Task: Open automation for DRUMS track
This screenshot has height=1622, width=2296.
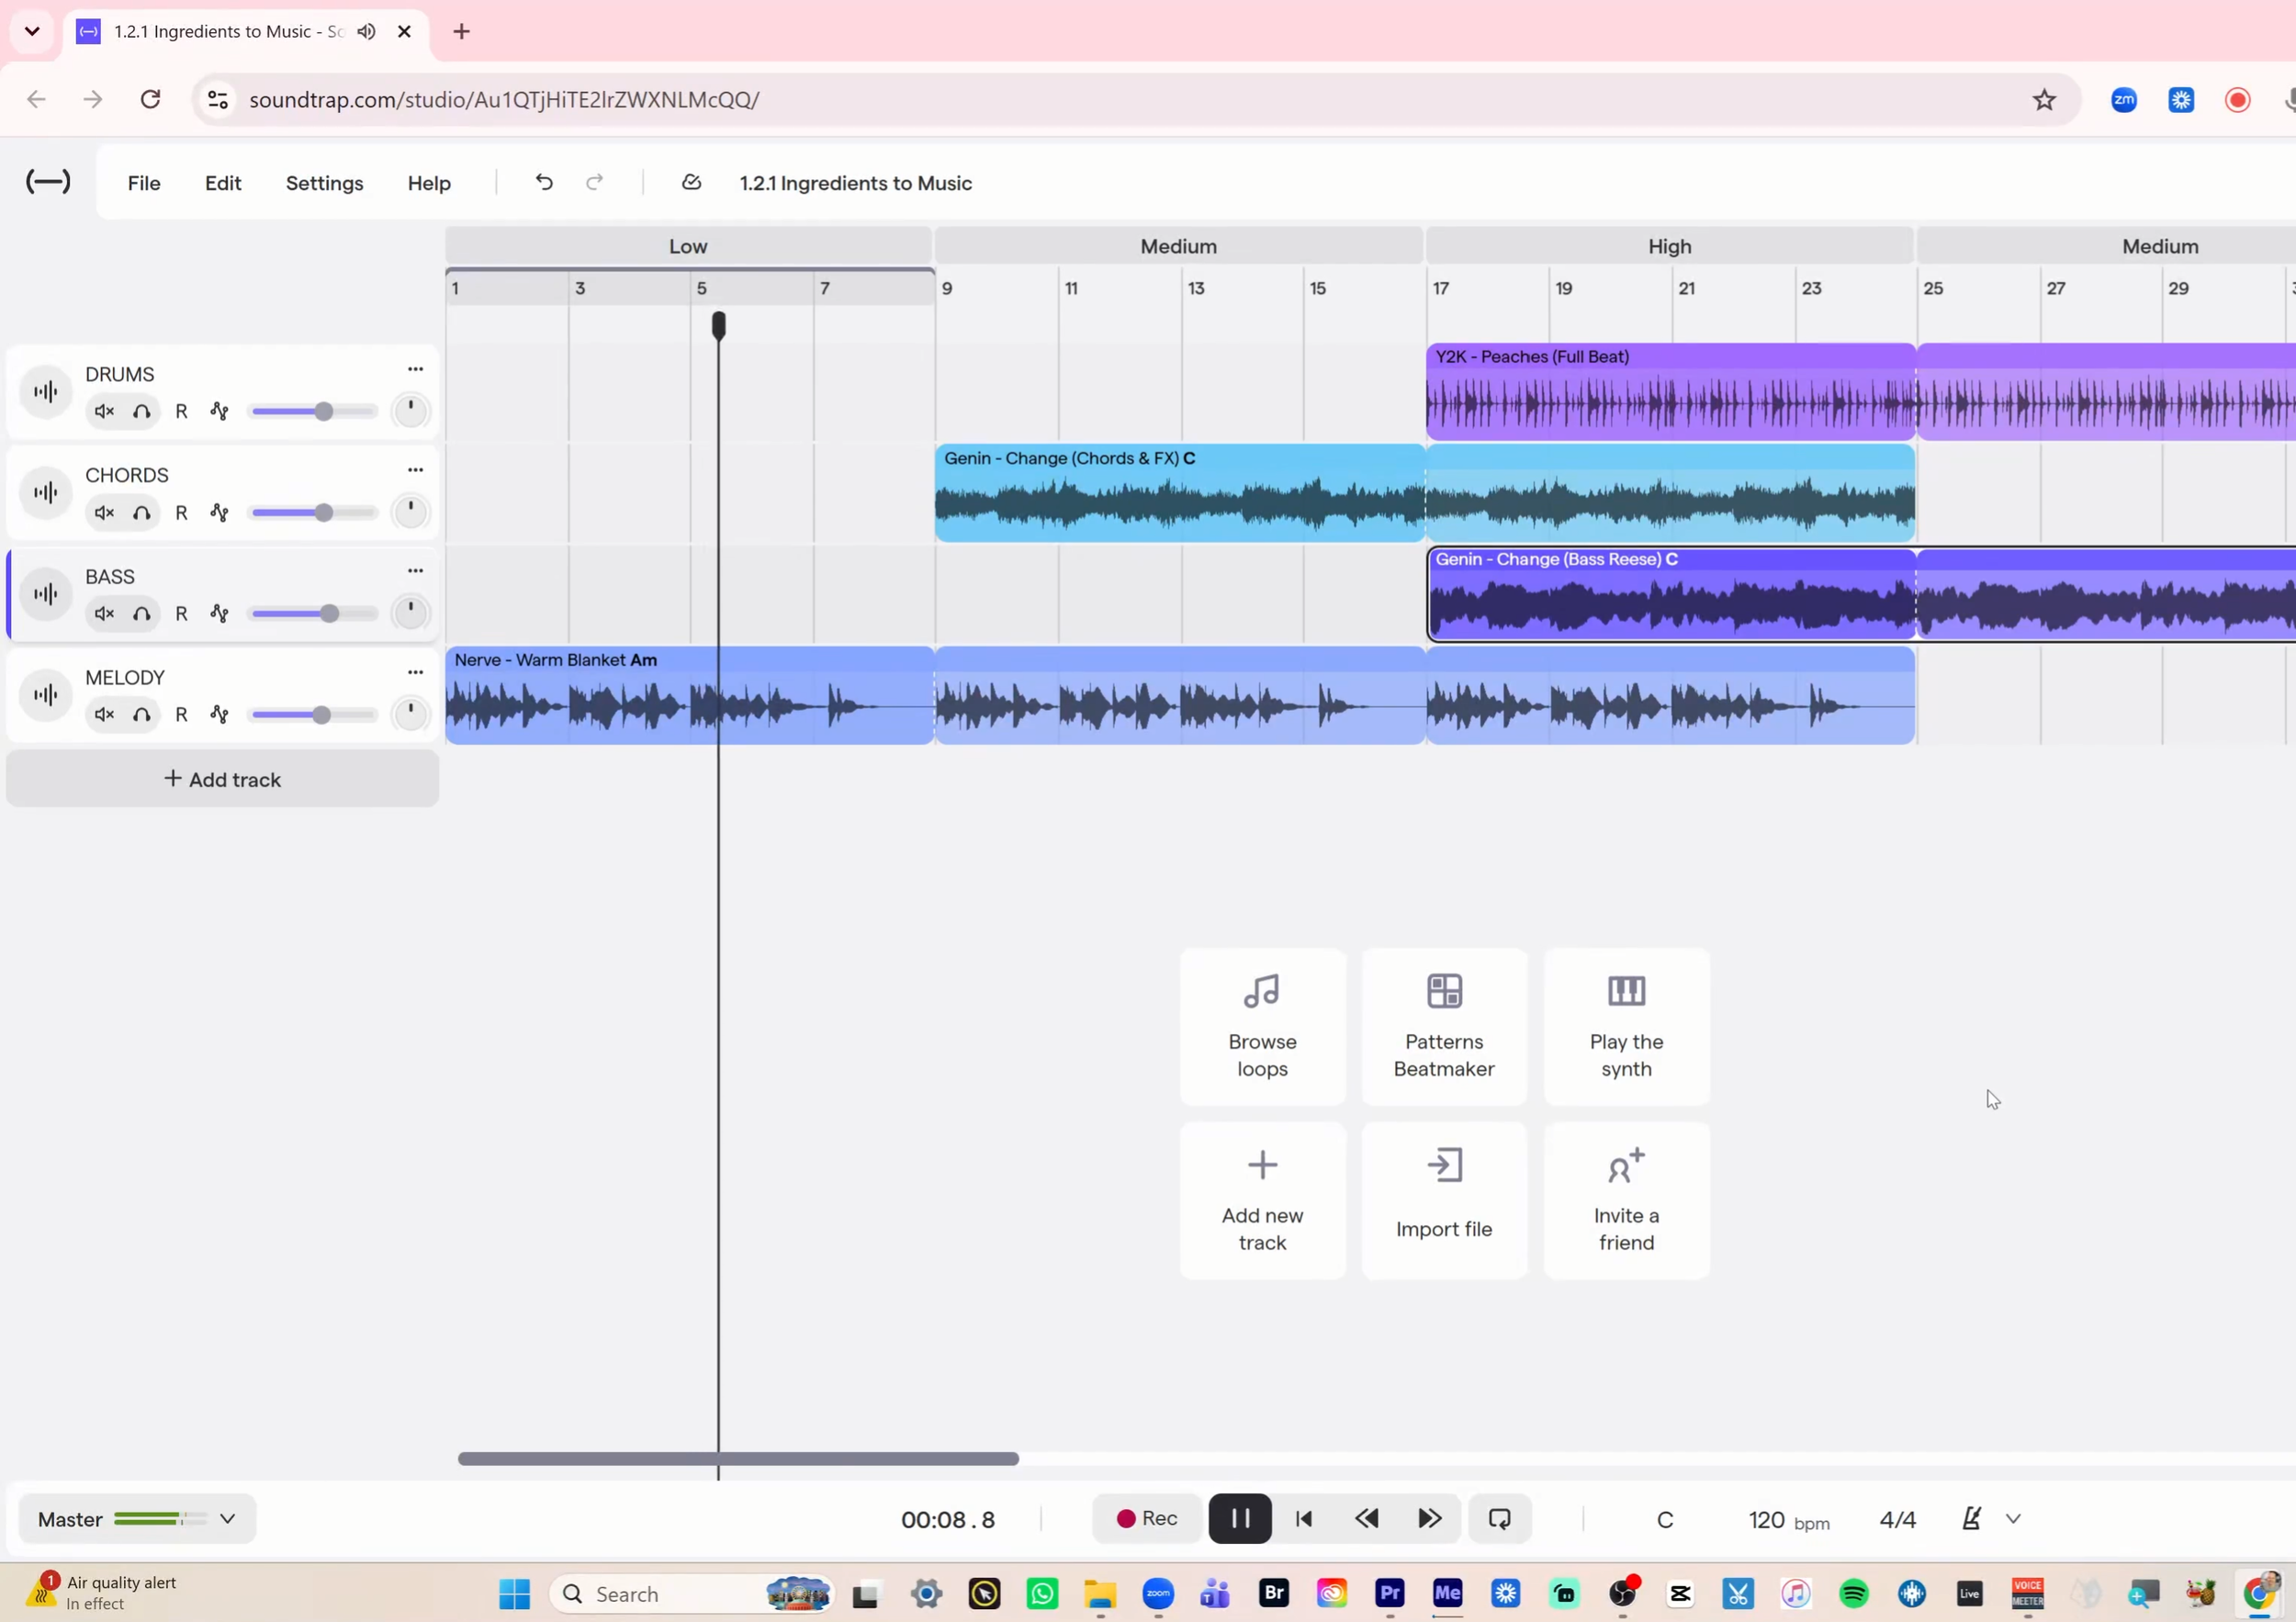Action: [219, 411]
